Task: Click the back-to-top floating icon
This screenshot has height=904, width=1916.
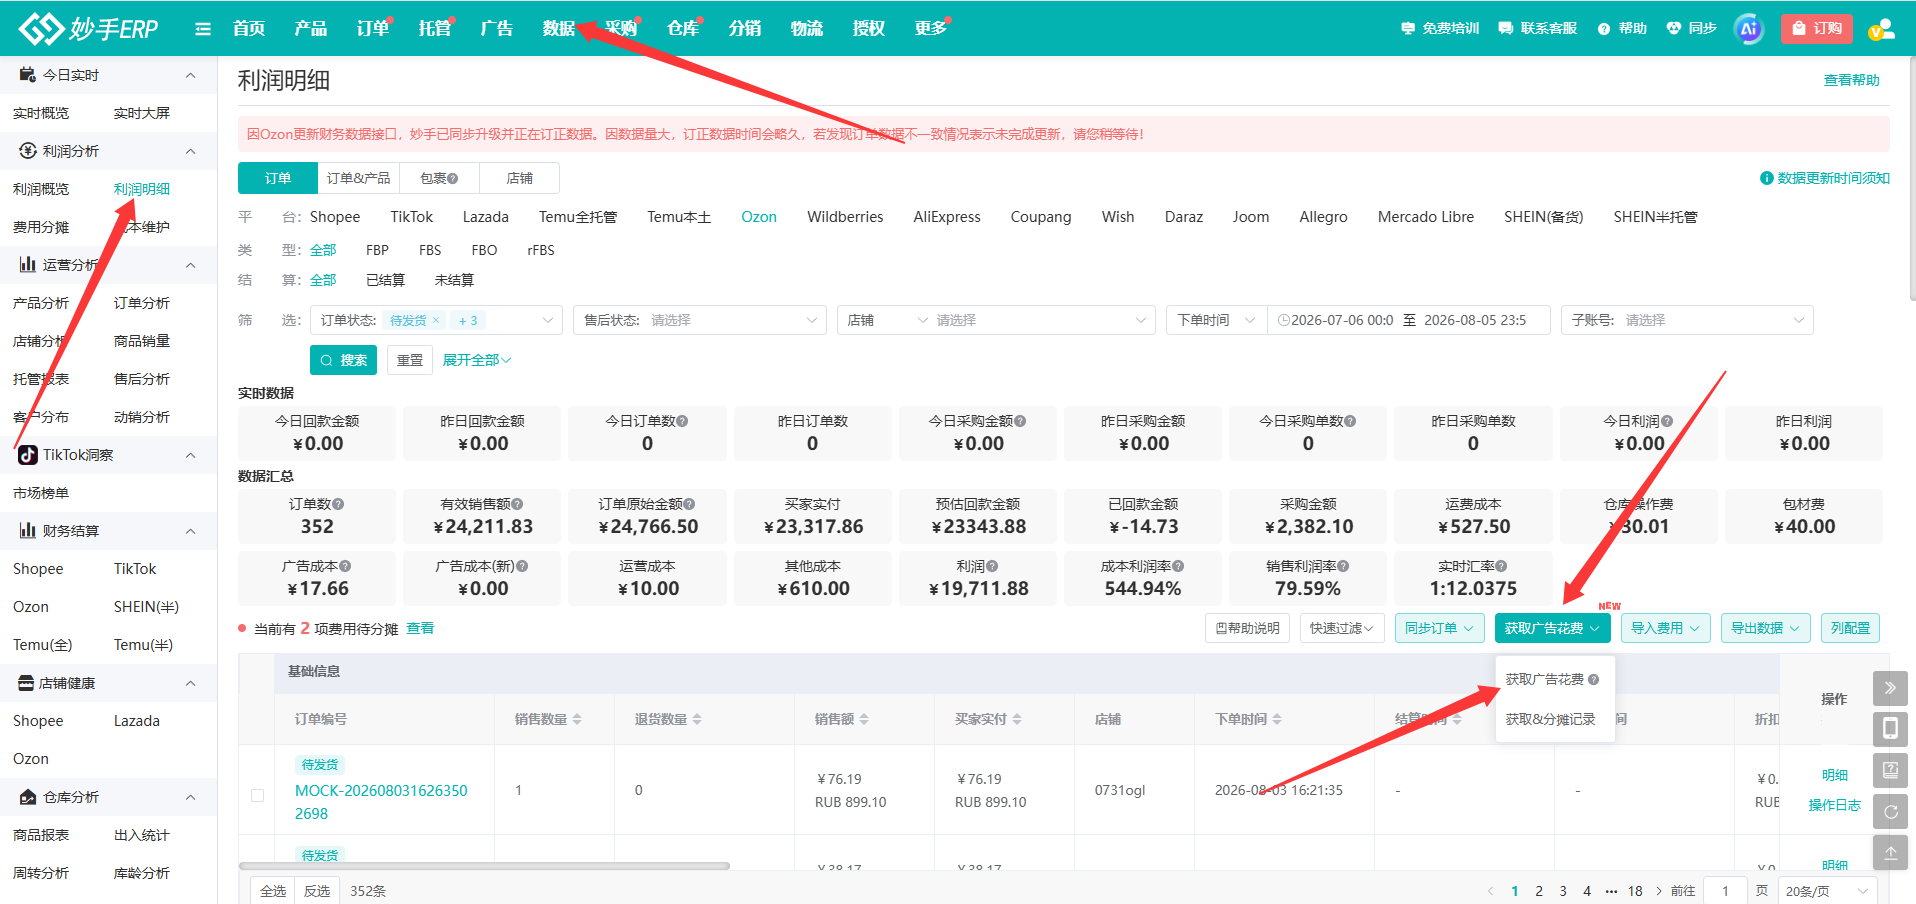Action: [x=1890, y=852]
